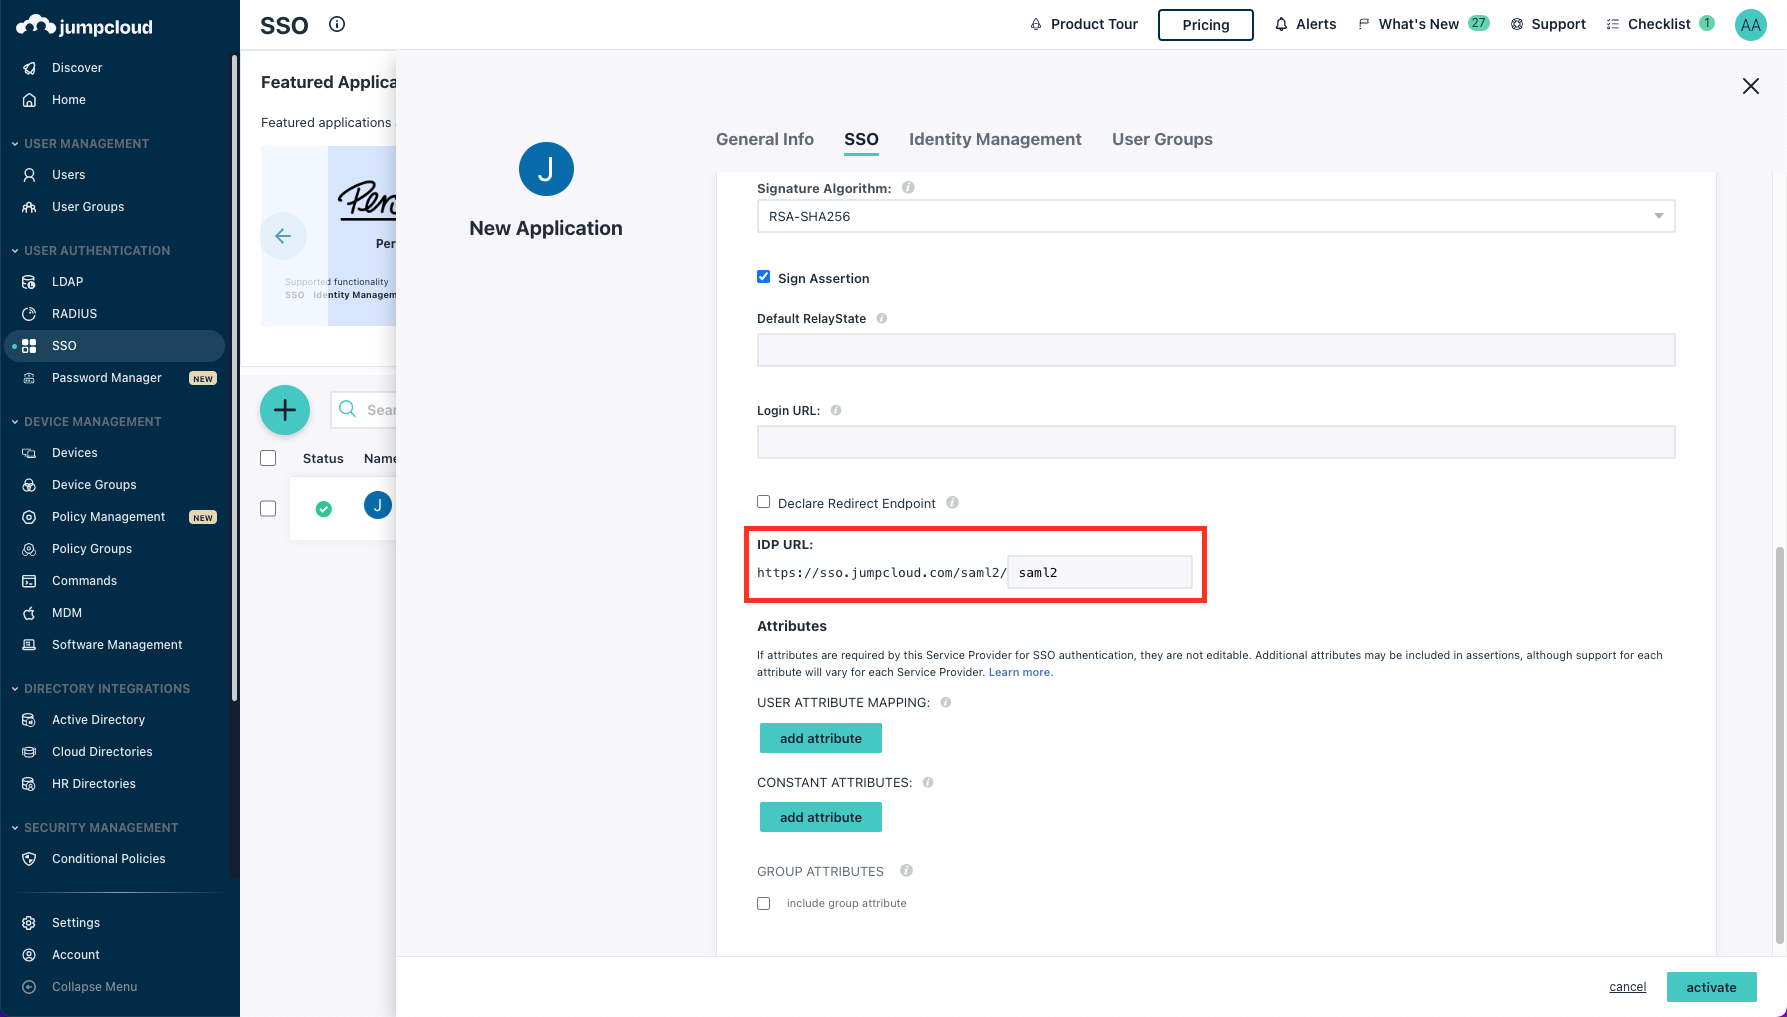This screenshot has height=1017, width=1787.
Task: Open Cloud Directories
Action: pos(102,752)
